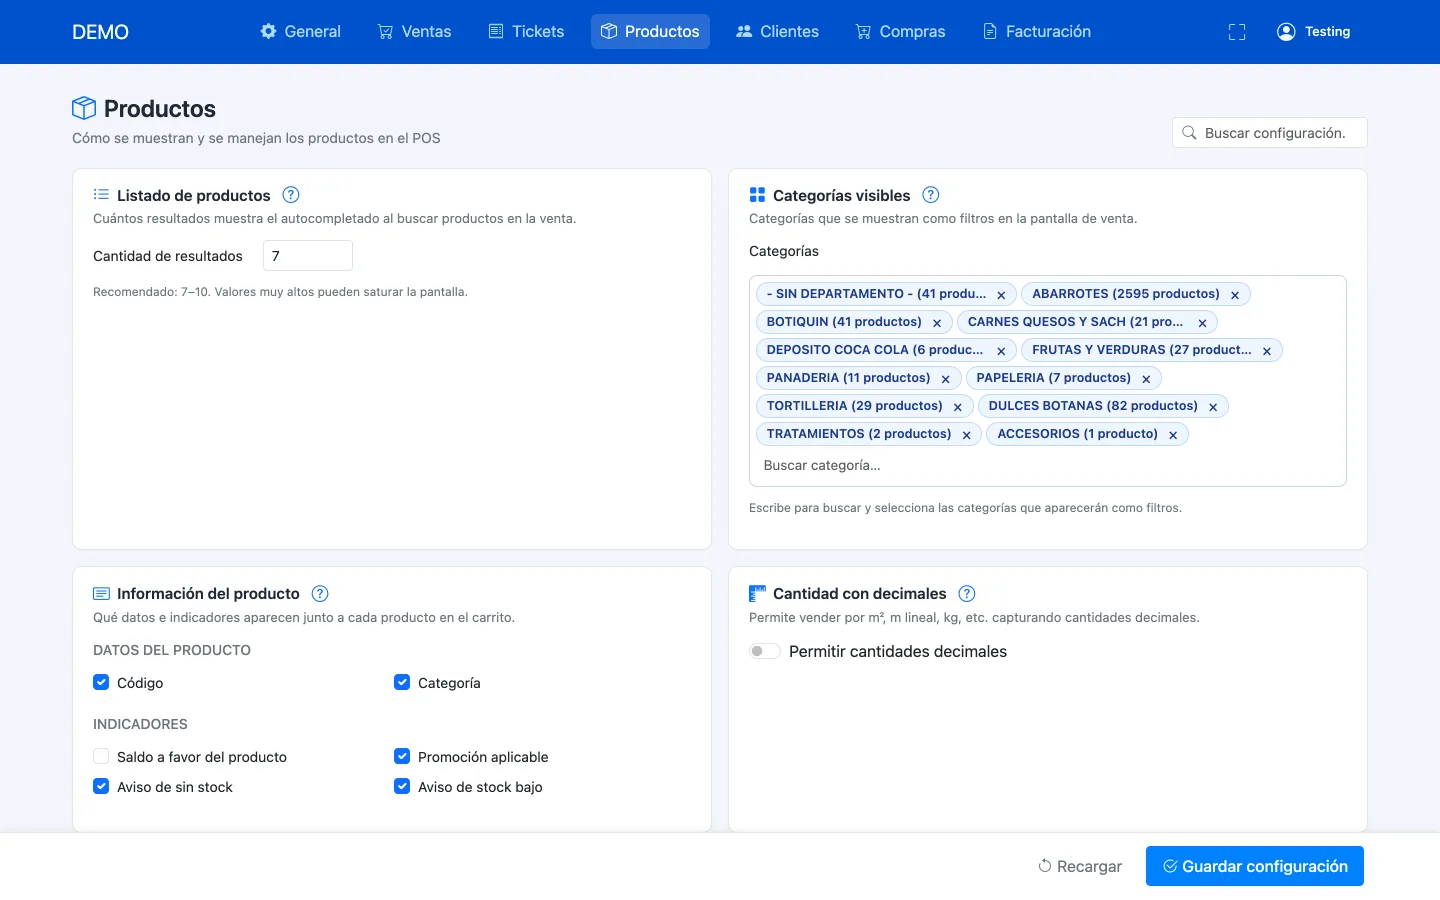Remove TRATAMIENTOS category tag
Screen dimensions: 1440x900
(967, 435)
